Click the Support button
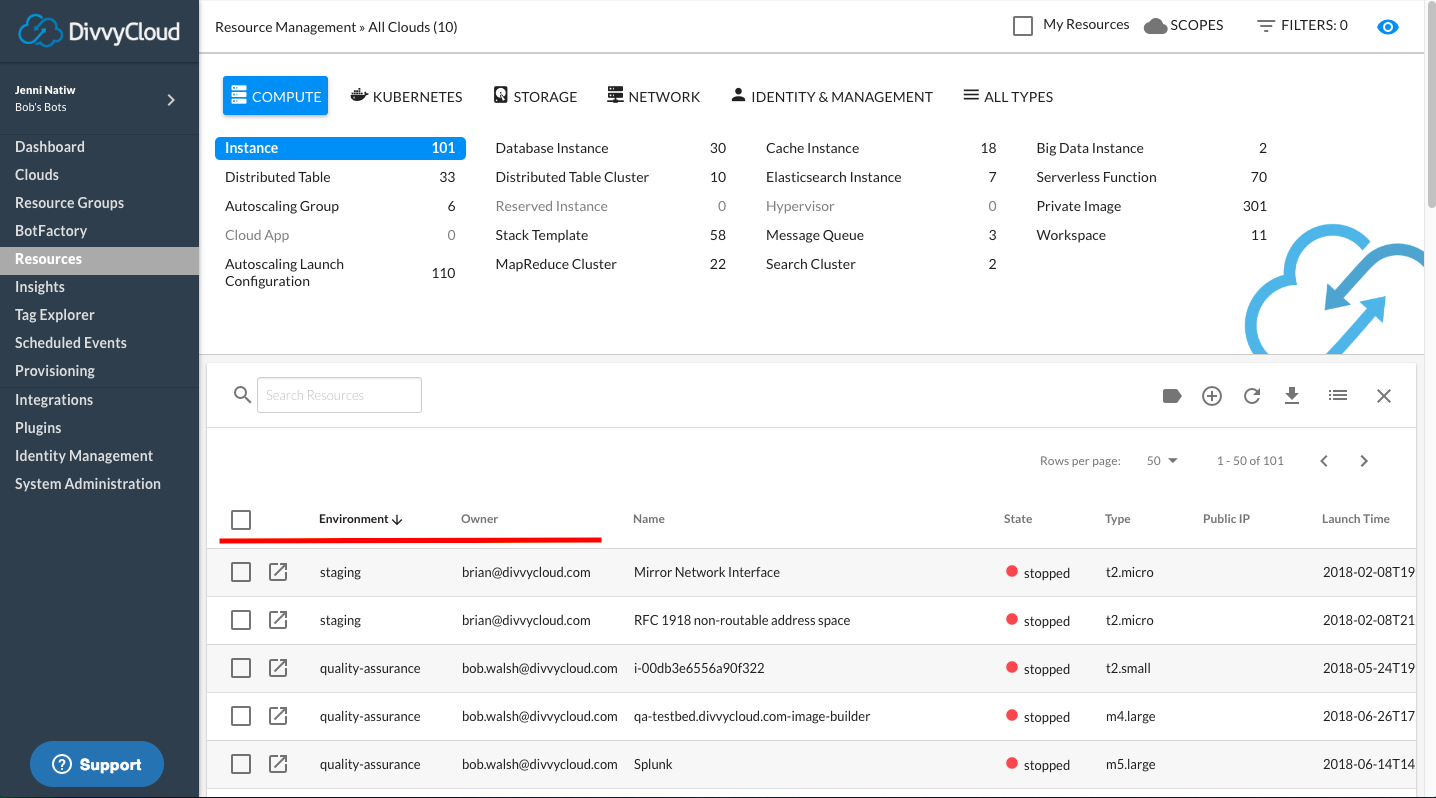The image size is (1436, 798). 97,765
